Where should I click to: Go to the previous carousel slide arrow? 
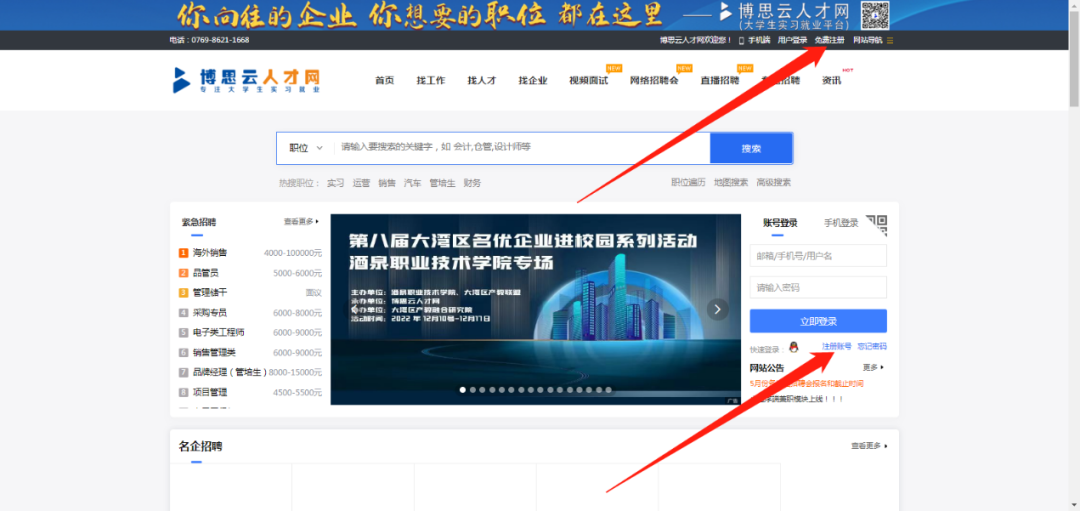(x=354, y=309)
